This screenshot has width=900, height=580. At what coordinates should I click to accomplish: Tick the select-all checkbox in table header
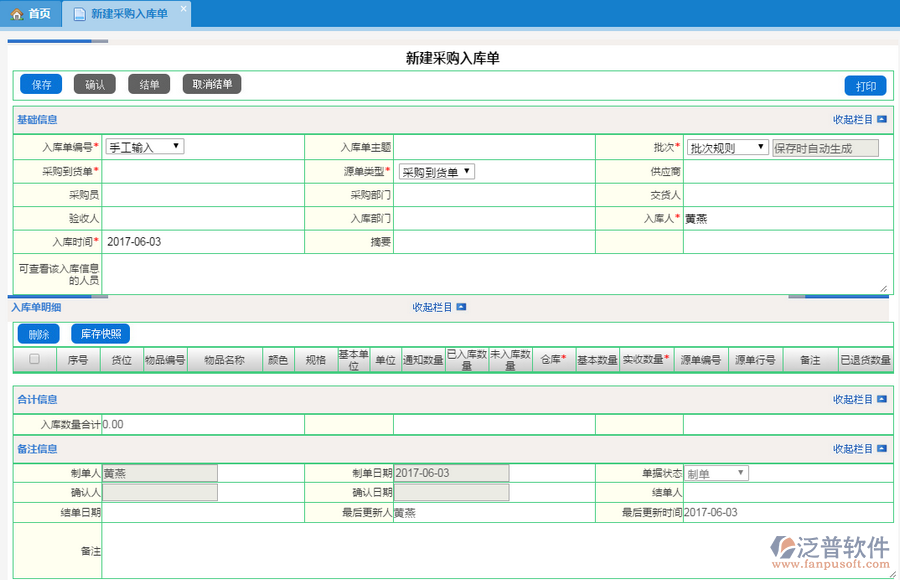34,359
